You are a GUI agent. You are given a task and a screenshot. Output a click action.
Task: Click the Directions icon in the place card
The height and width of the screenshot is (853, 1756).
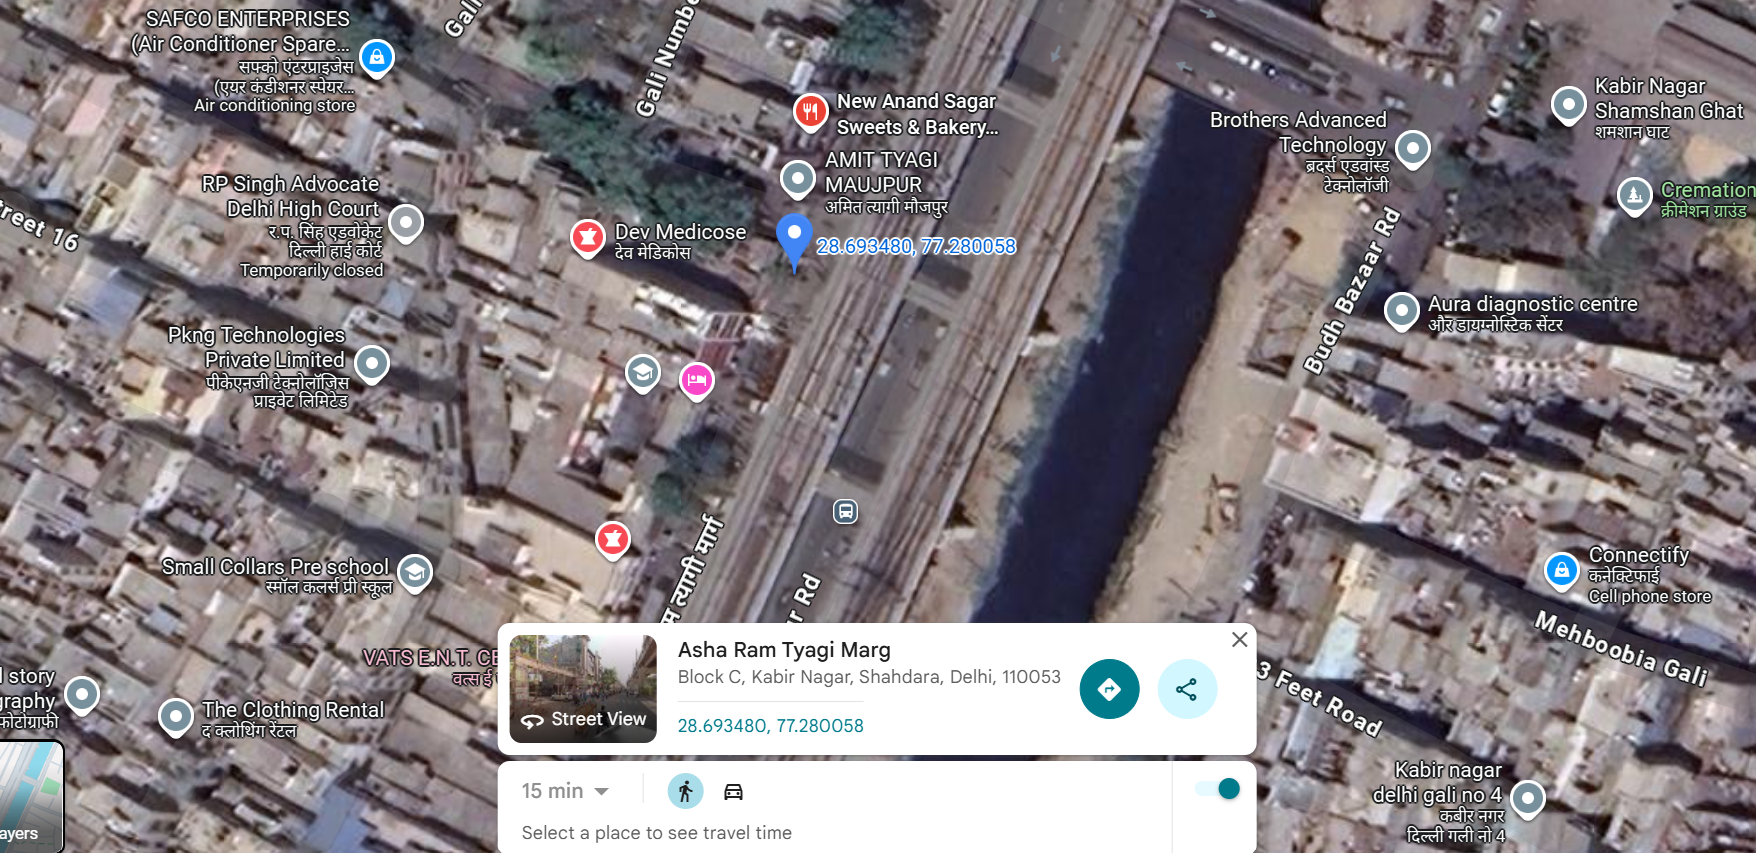pos(1109,689)
